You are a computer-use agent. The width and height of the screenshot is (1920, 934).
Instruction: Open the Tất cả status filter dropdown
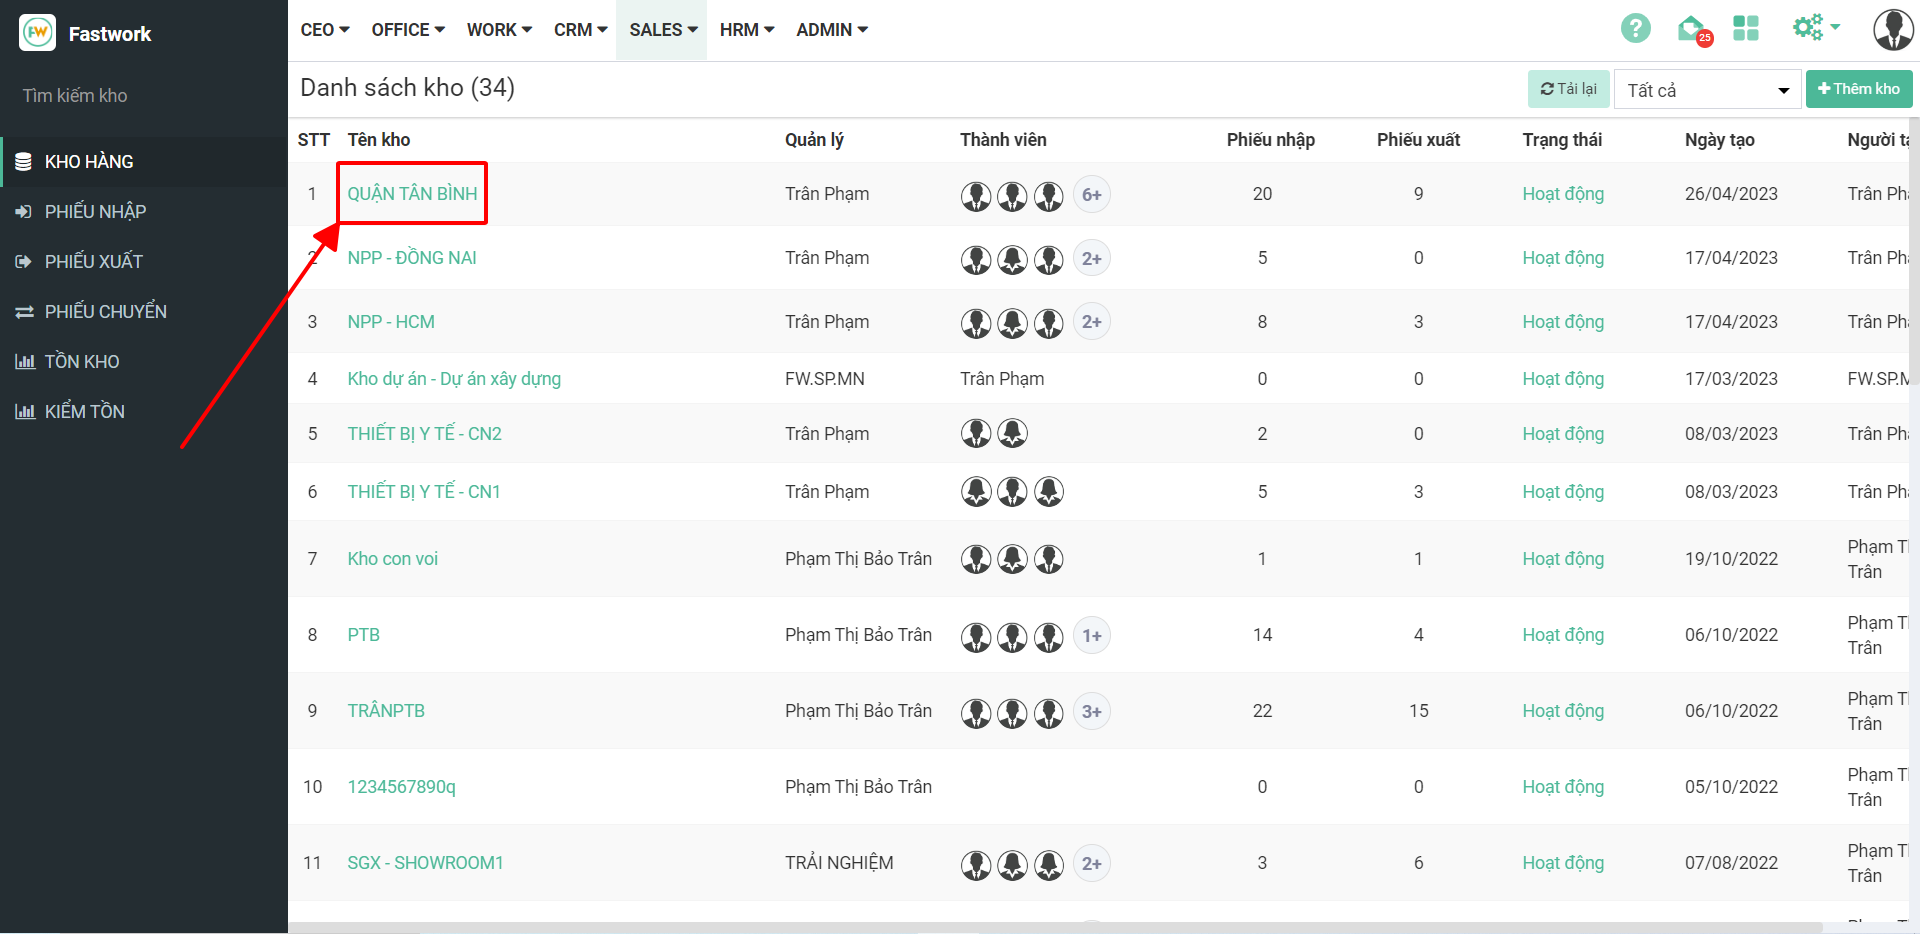(1706, 90)
